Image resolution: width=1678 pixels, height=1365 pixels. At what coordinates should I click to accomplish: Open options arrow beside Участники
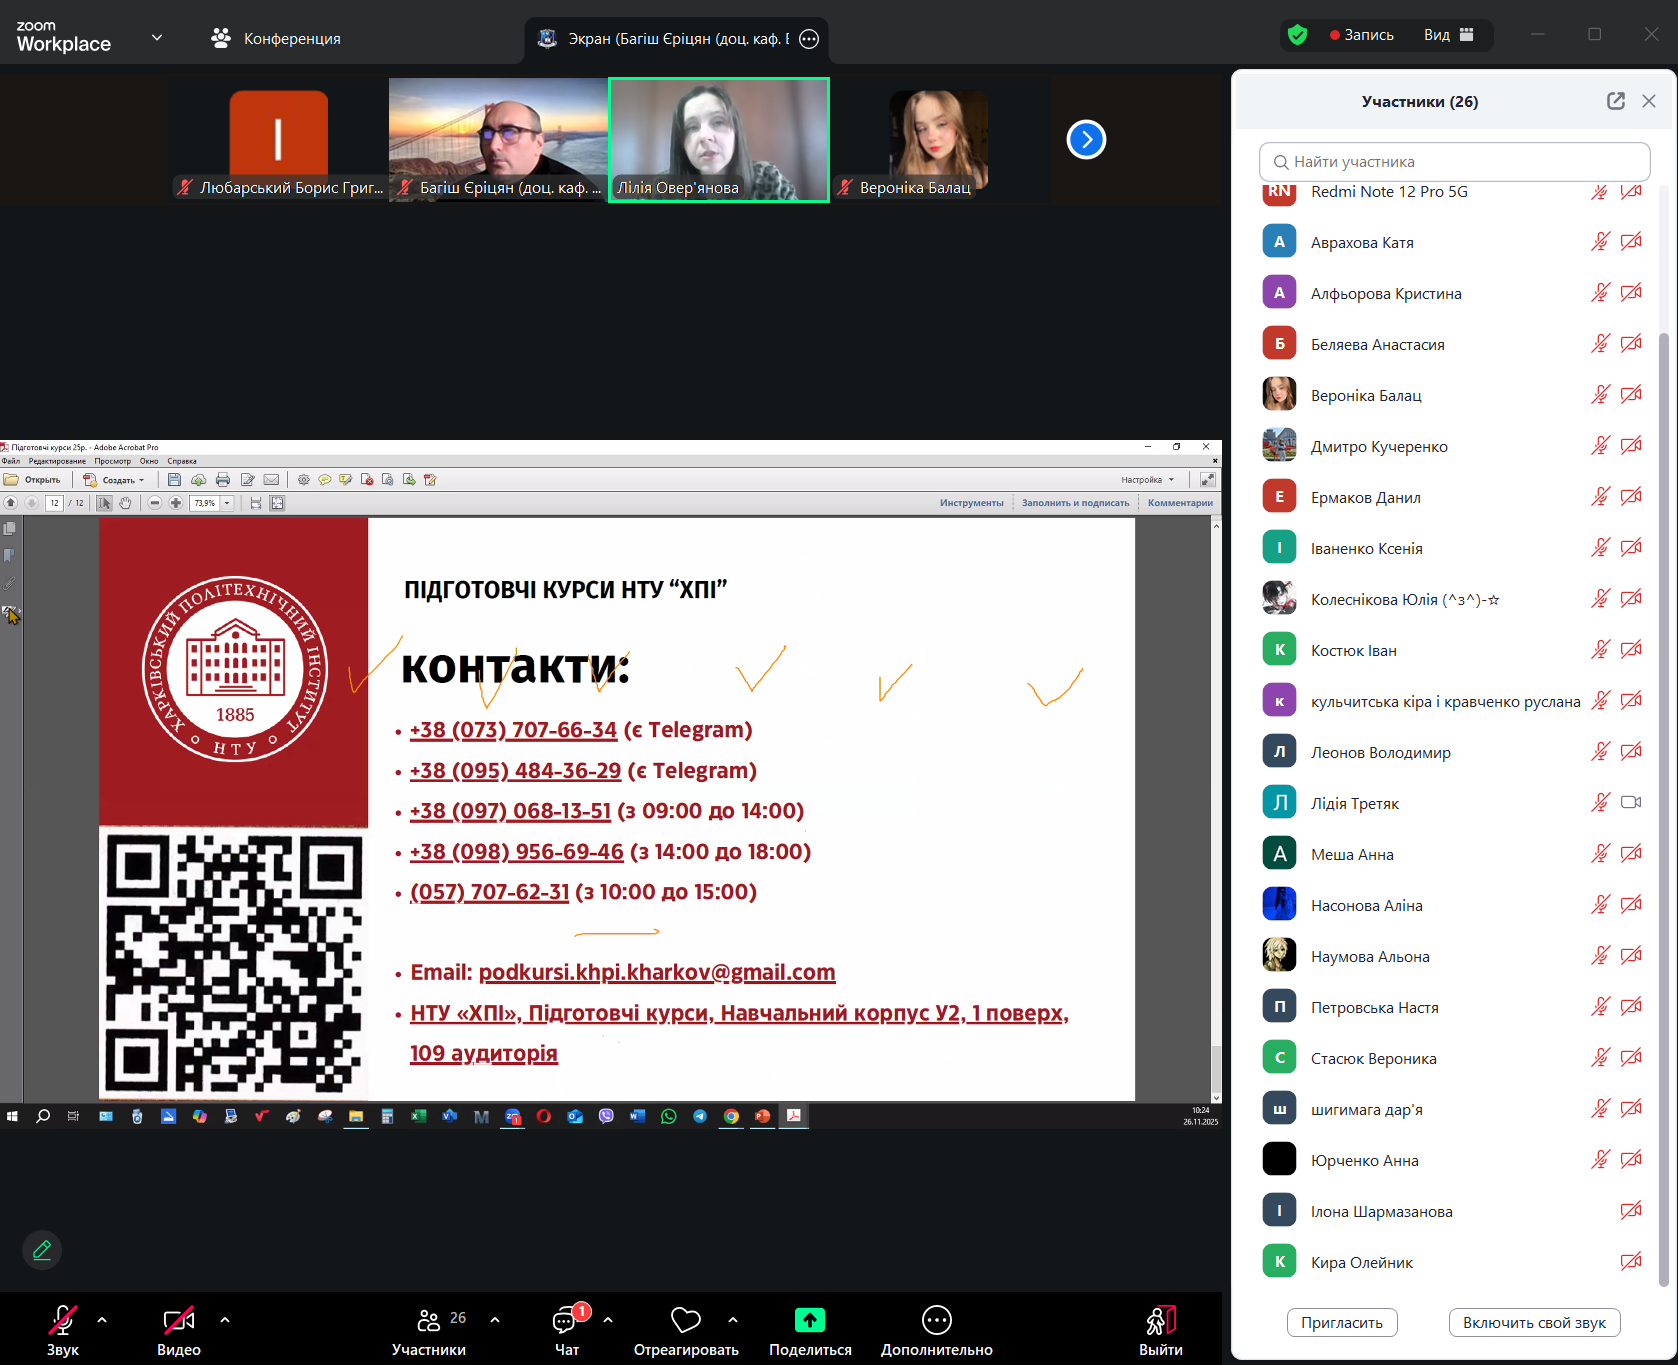(x=495, y=1320)
